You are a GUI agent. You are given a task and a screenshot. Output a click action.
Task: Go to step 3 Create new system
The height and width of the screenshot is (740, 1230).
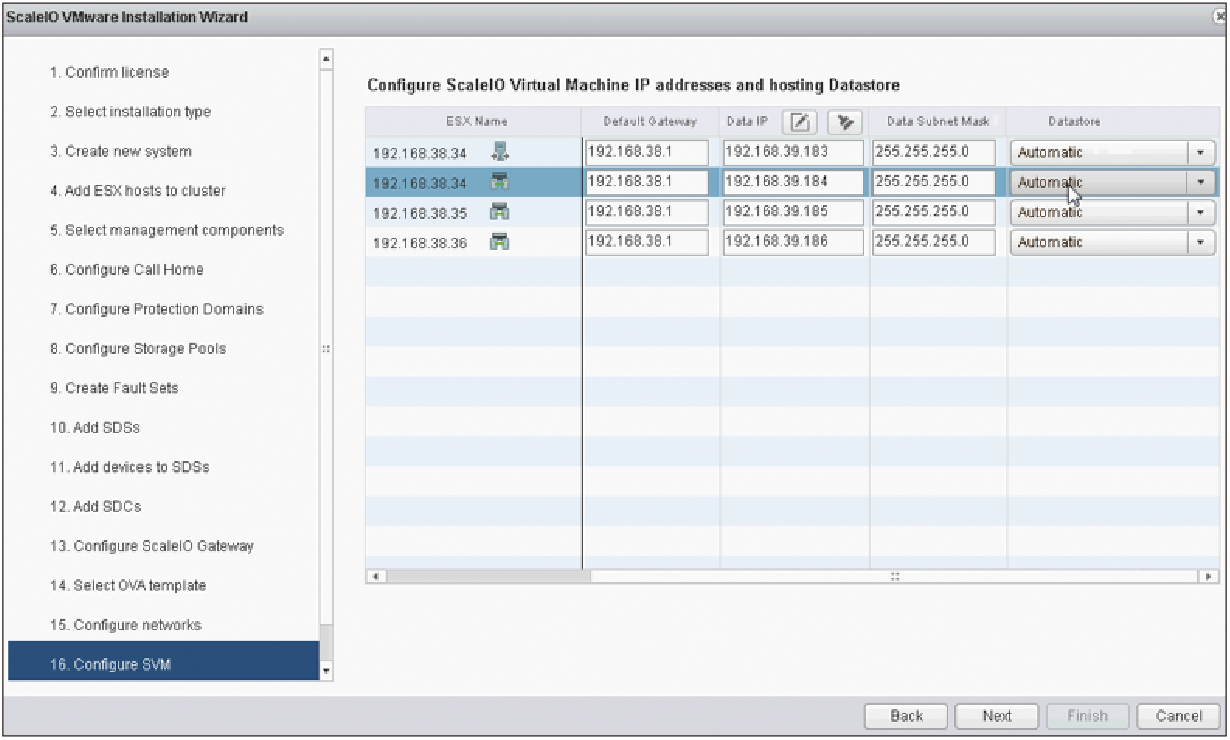pyautogui.click(x=120, y=151)
